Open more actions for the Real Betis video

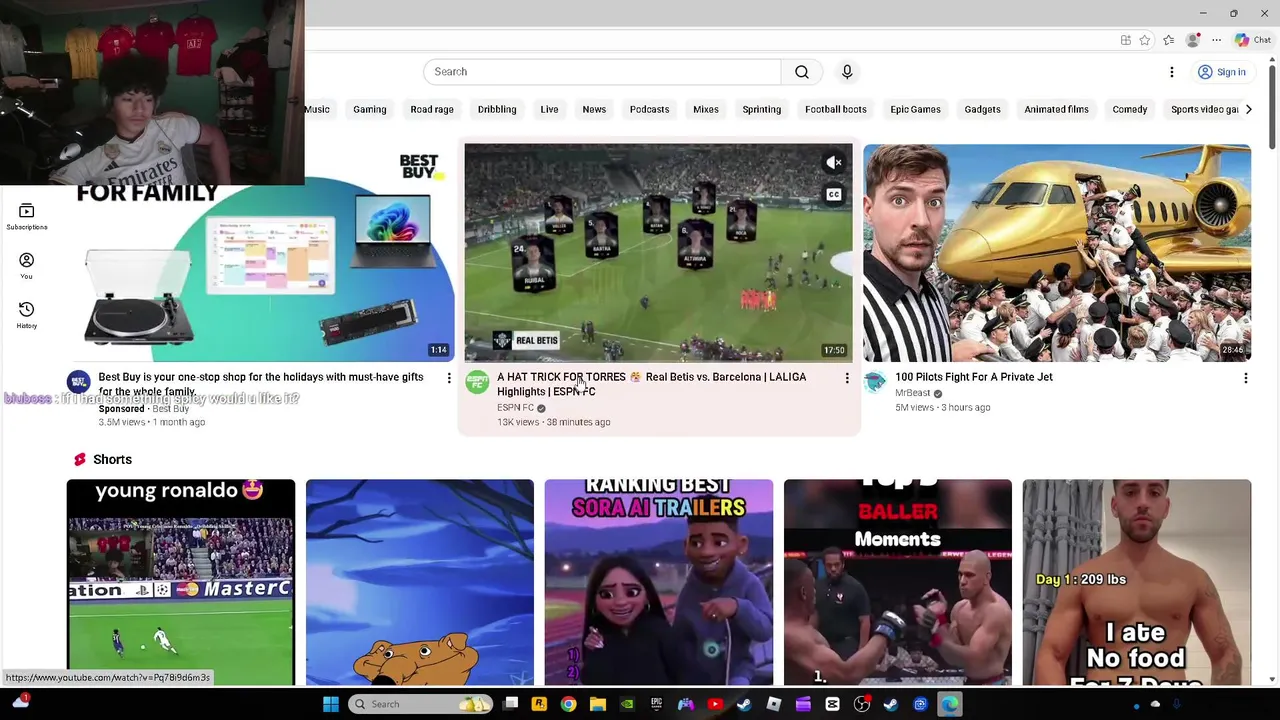(x=847, y=378)
